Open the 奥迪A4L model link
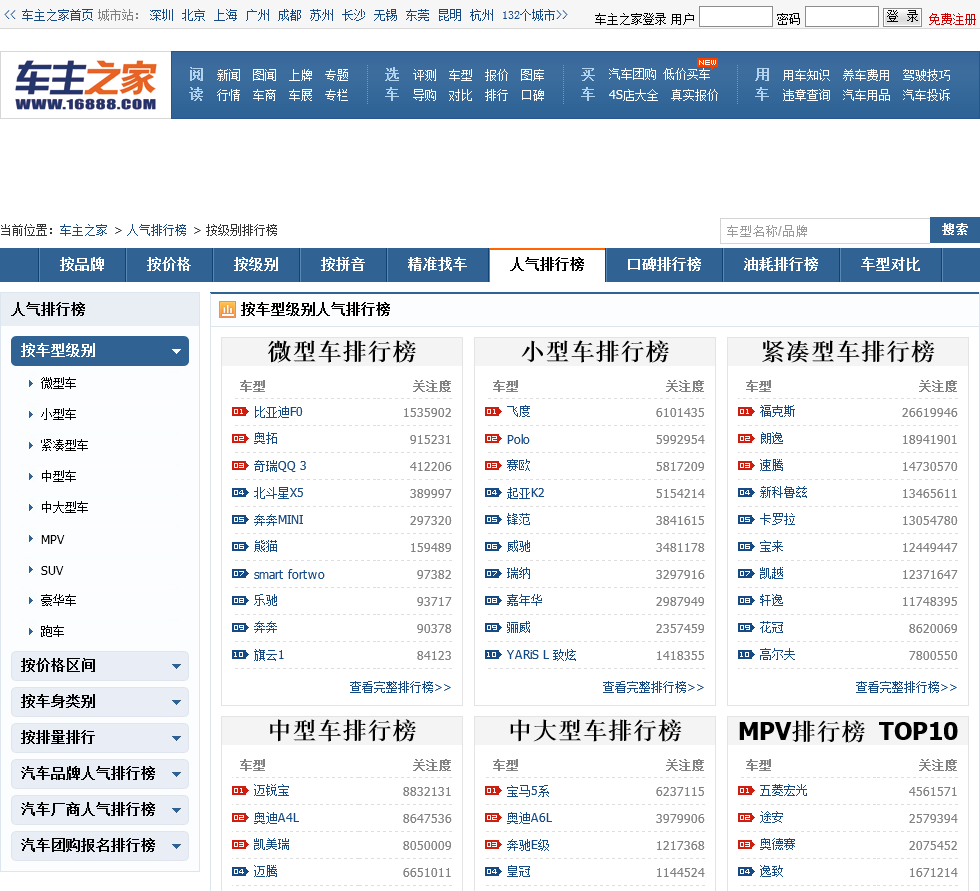Viewport: 980px width, 891px height. (276, 818)
